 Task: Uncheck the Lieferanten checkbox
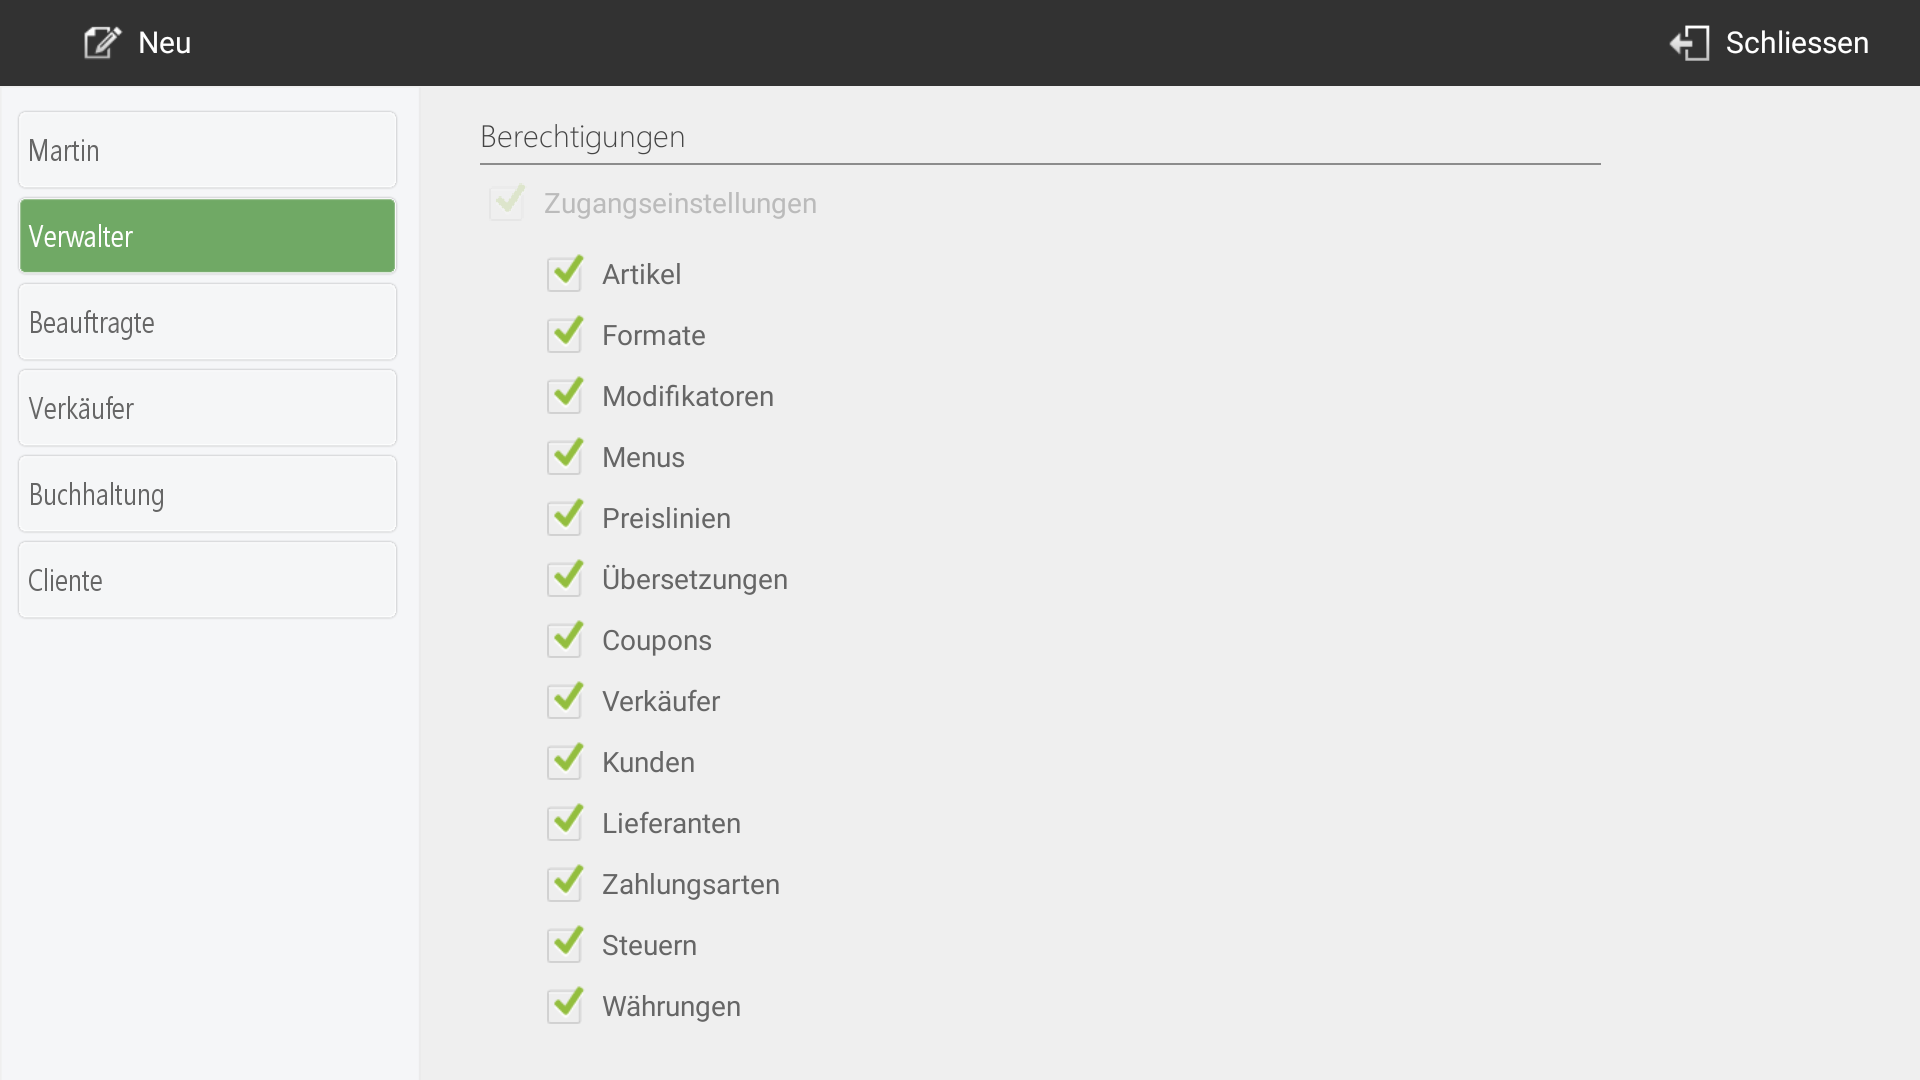[565, 823]
